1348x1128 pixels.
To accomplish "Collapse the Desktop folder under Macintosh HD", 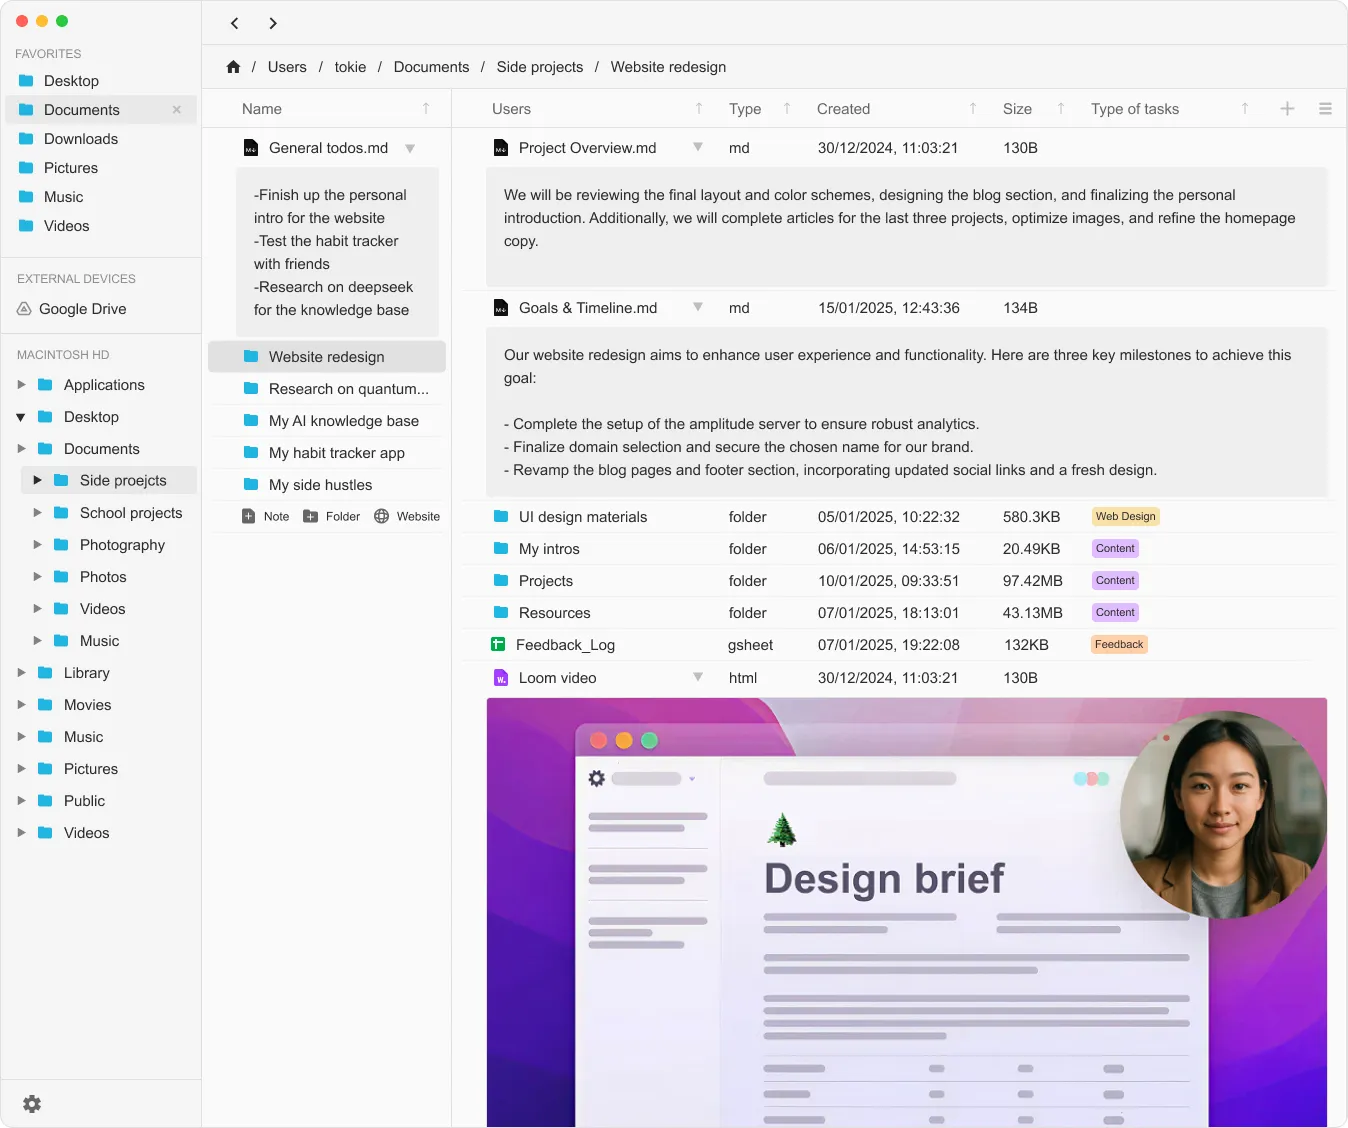I will (x=21, y=417).
